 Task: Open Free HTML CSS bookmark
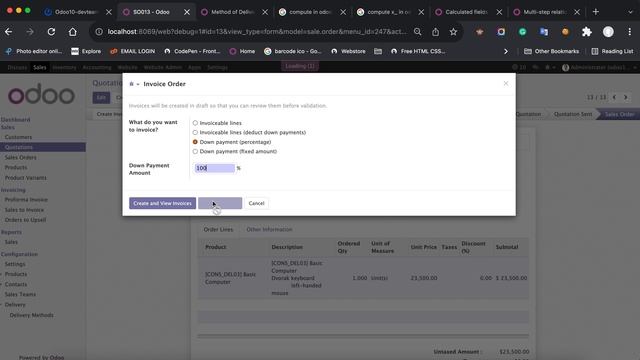(x=418, y=51)
